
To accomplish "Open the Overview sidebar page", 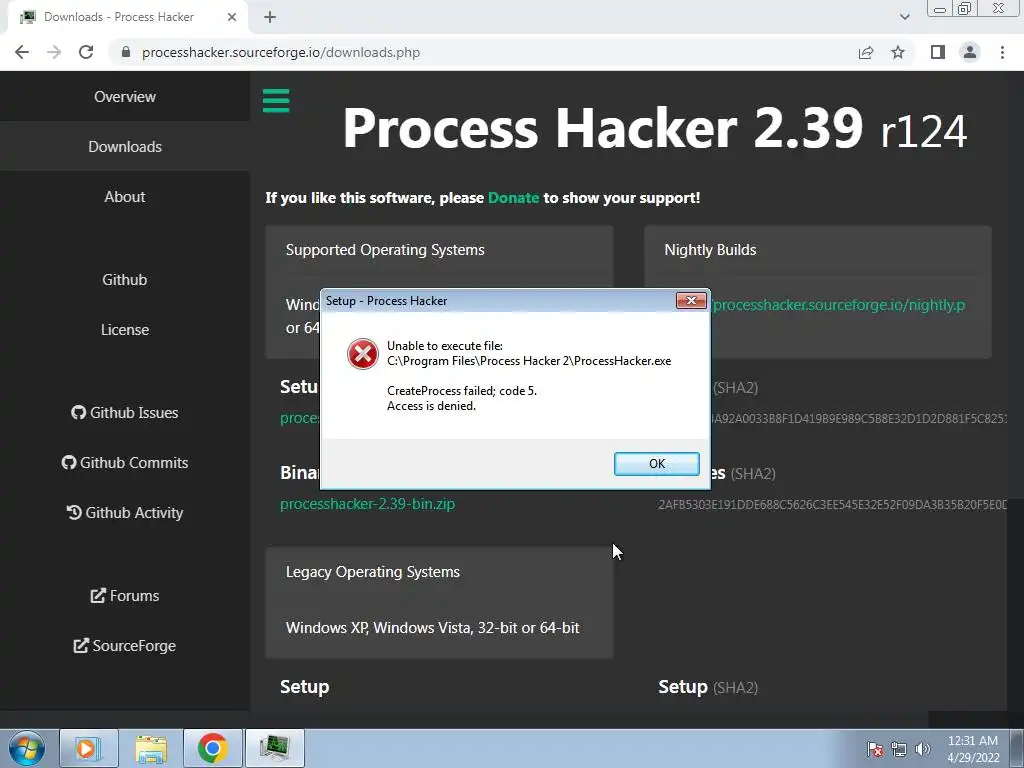I will (x=125, y=97).
